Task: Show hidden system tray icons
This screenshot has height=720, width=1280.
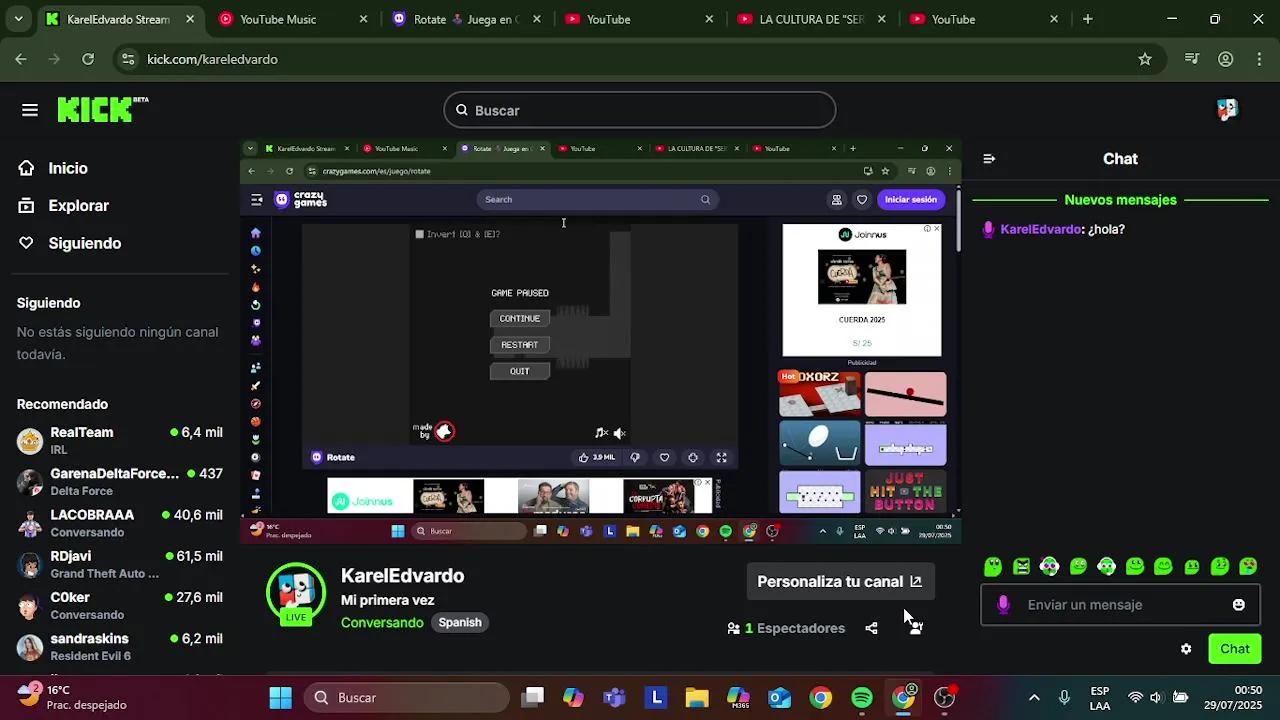Action: coord(1034,697)
